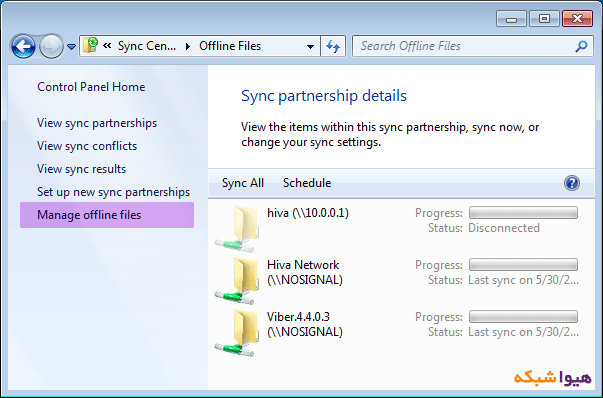Open the blue Help icon
The width and height of the screenshot is (603, 398).
[x=572, y=183]
